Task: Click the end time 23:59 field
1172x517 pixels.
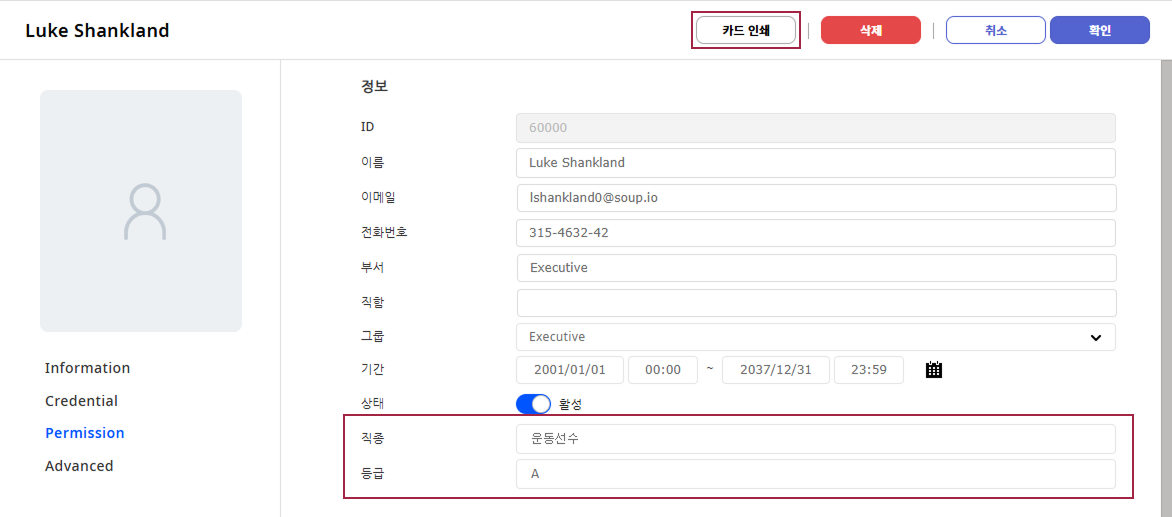Action: [x=868, y=370]
